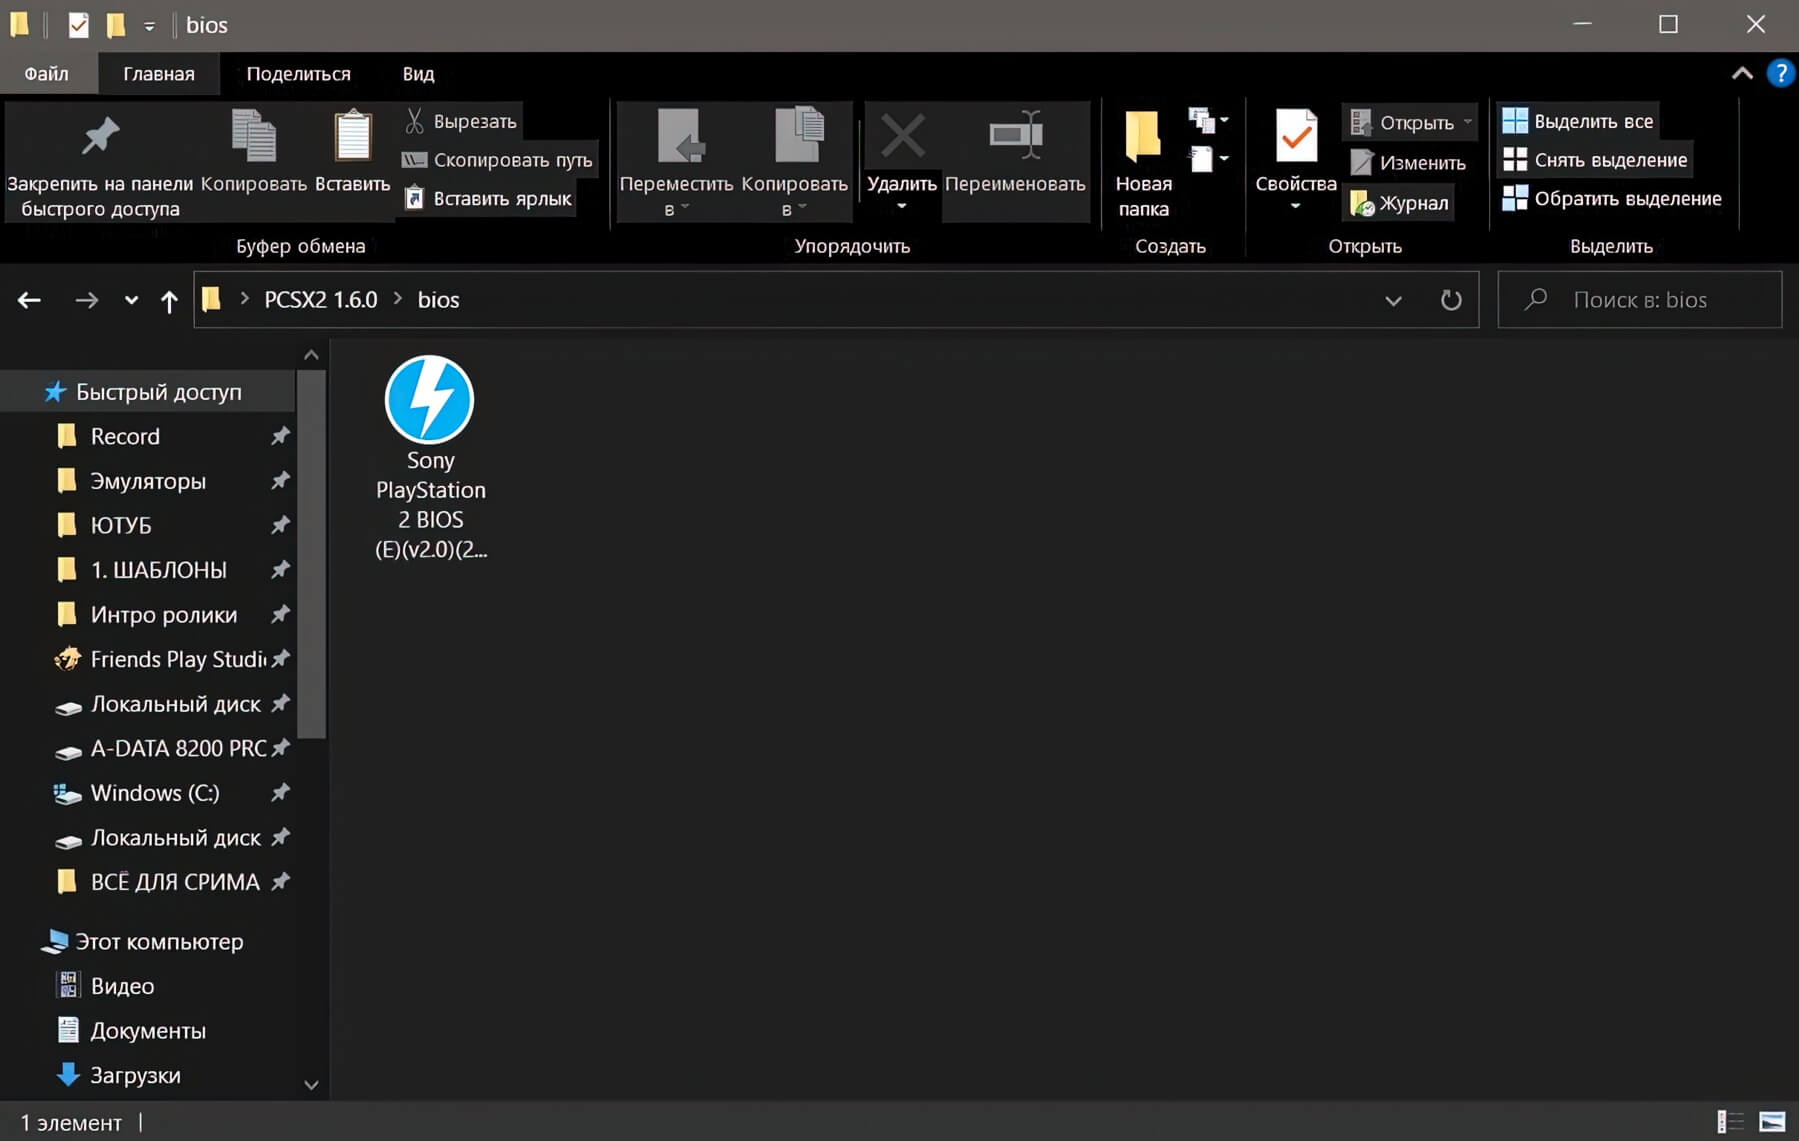
Task: Select the Sony PlayStation 2 BIOS file
Action: click(x=430, y=458)
